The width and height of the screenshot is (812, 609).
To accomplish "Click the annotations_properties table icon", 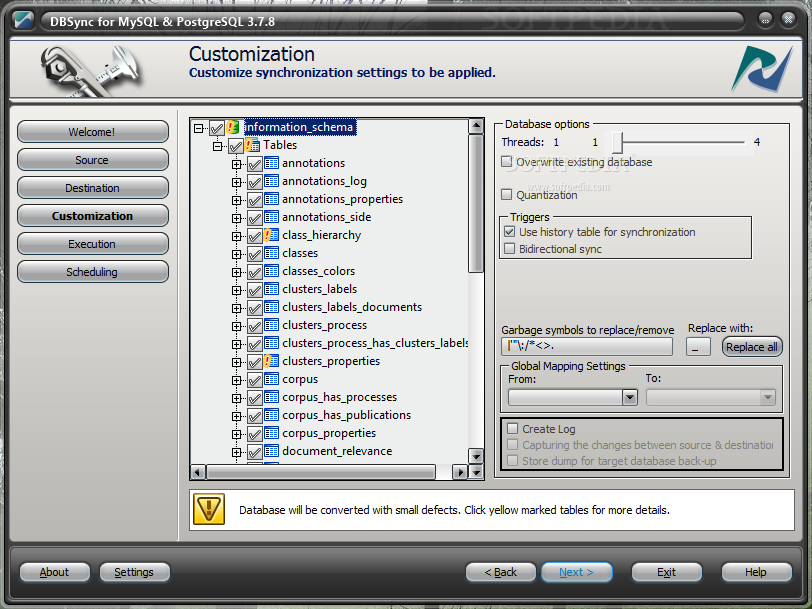I will pos(271,199).
